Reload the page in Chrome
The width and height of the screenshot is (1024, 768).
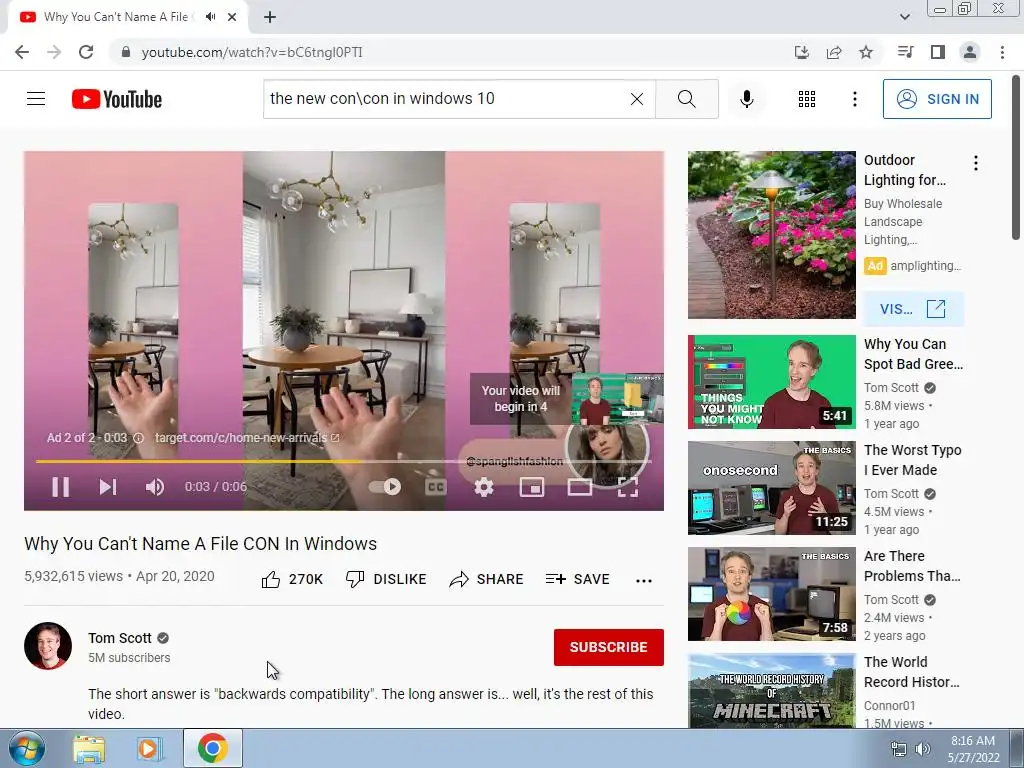(86, 52)
